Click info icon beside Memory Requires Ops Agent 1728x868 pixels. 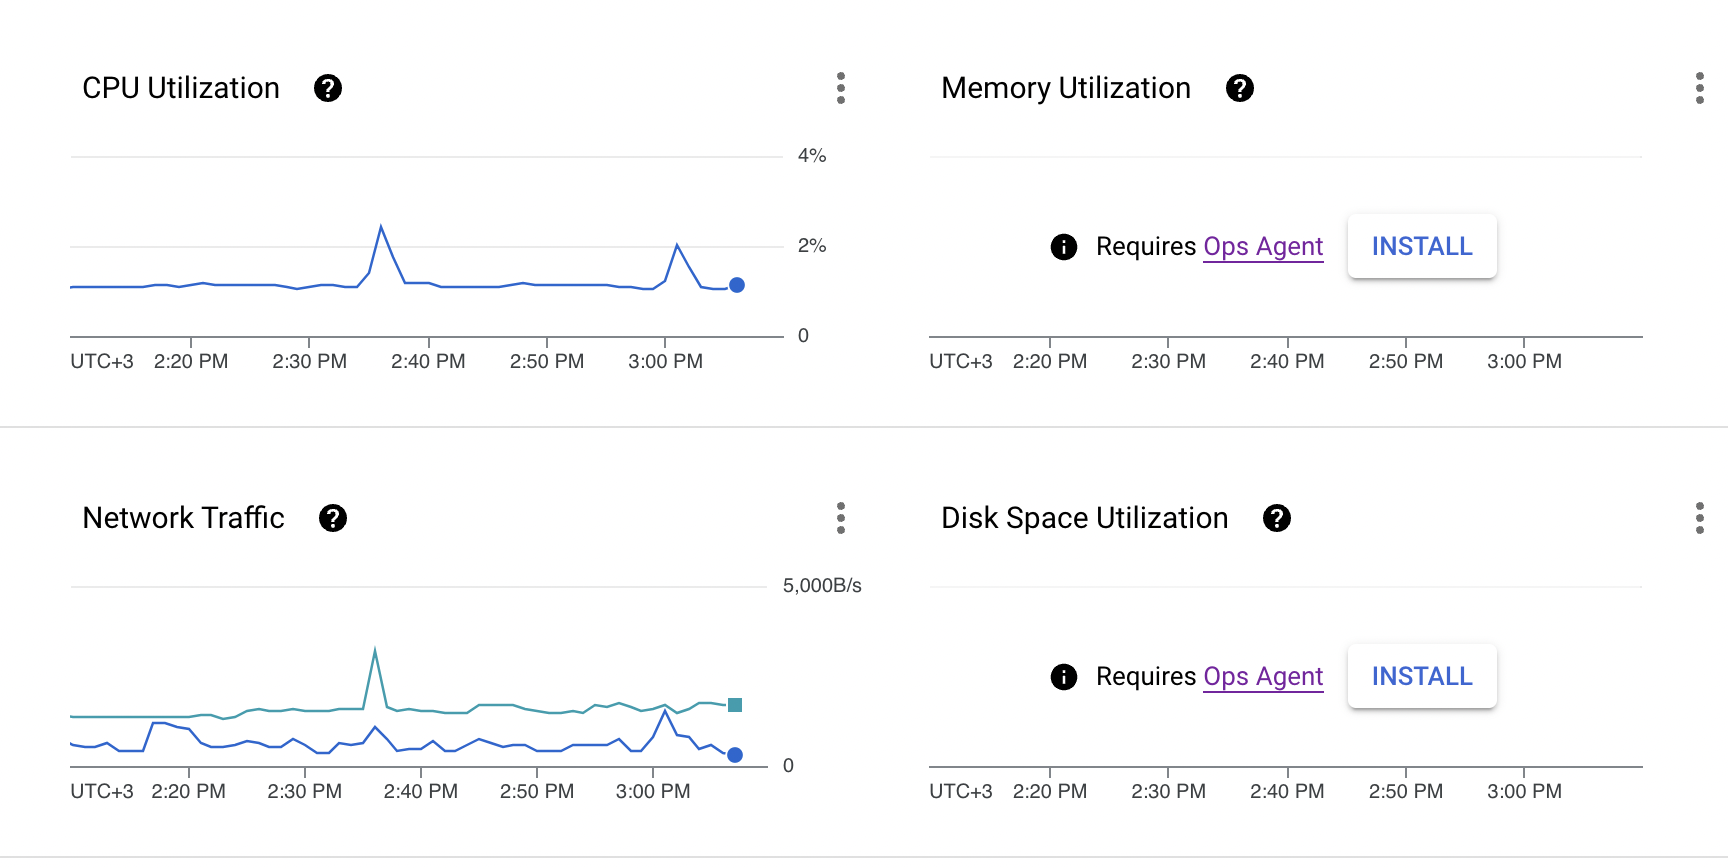click(1064, 246)
